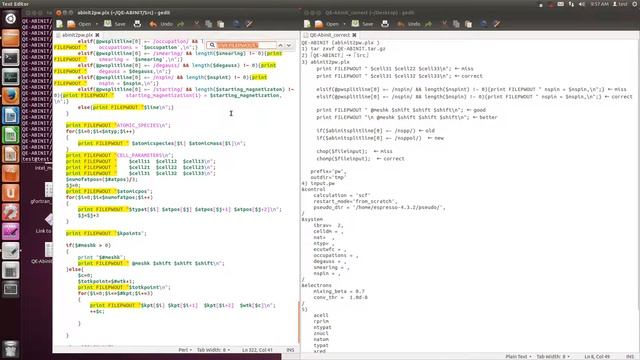Open sound volume indicator in top panel

click(582, 4)
